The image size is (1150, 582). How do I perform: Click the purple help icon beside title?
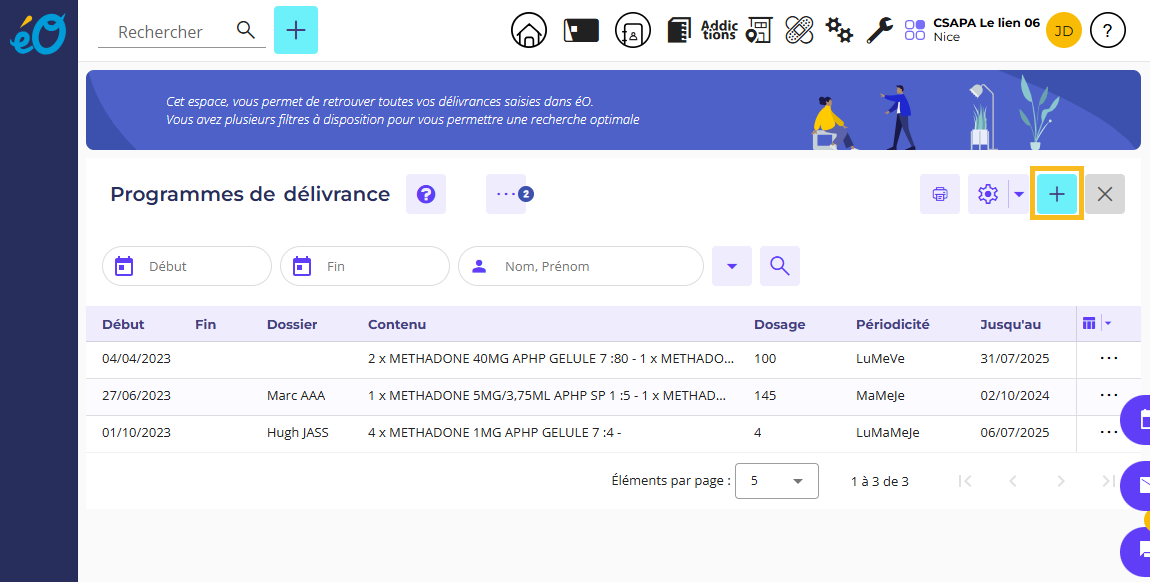(x=426, y=194)
